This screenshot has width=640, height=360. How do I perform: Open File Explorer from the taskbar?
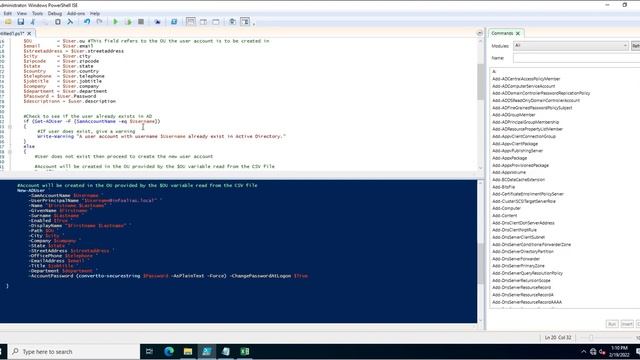point(188,351)
